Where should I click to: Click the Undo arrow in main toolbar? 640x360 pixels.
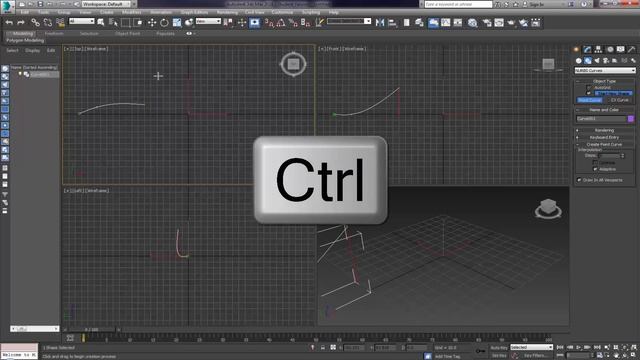[9, 22]
